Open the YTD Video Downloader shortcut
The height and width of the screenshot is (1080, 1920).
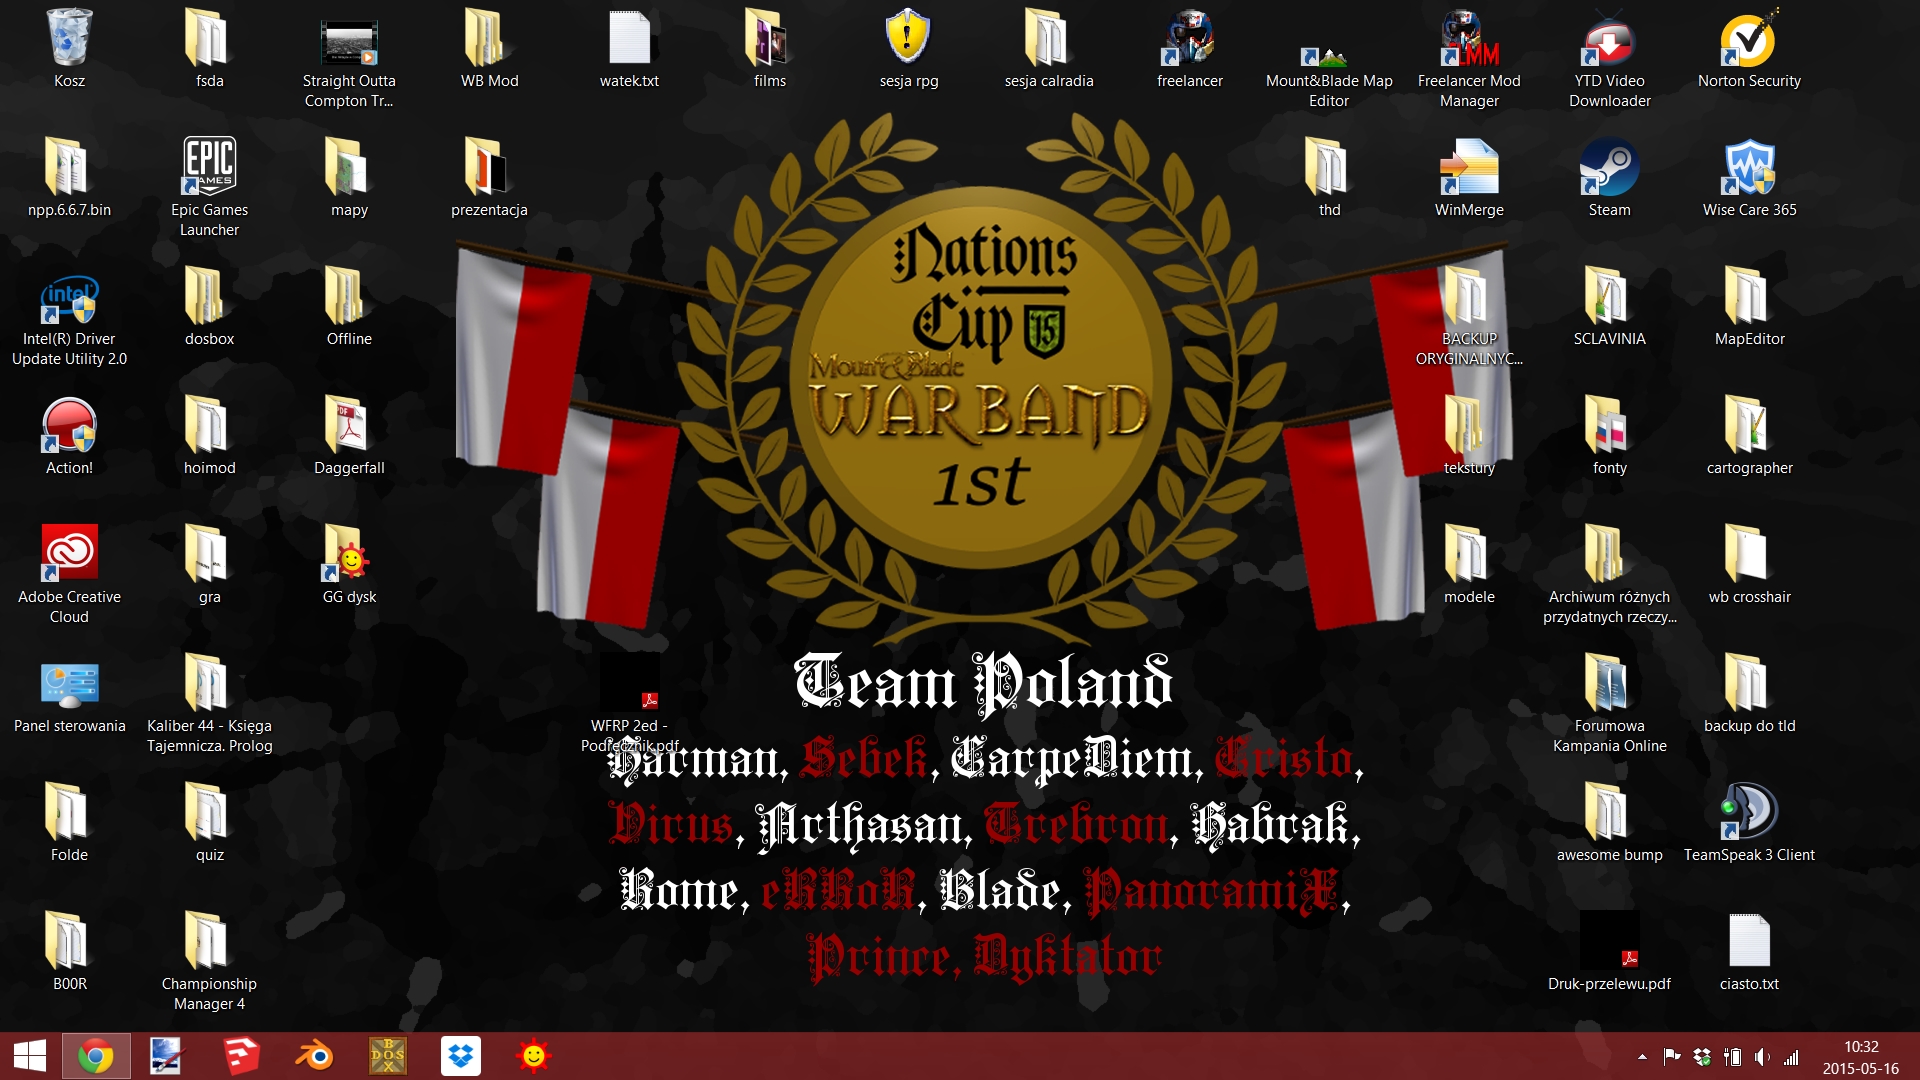point(1609,59)
